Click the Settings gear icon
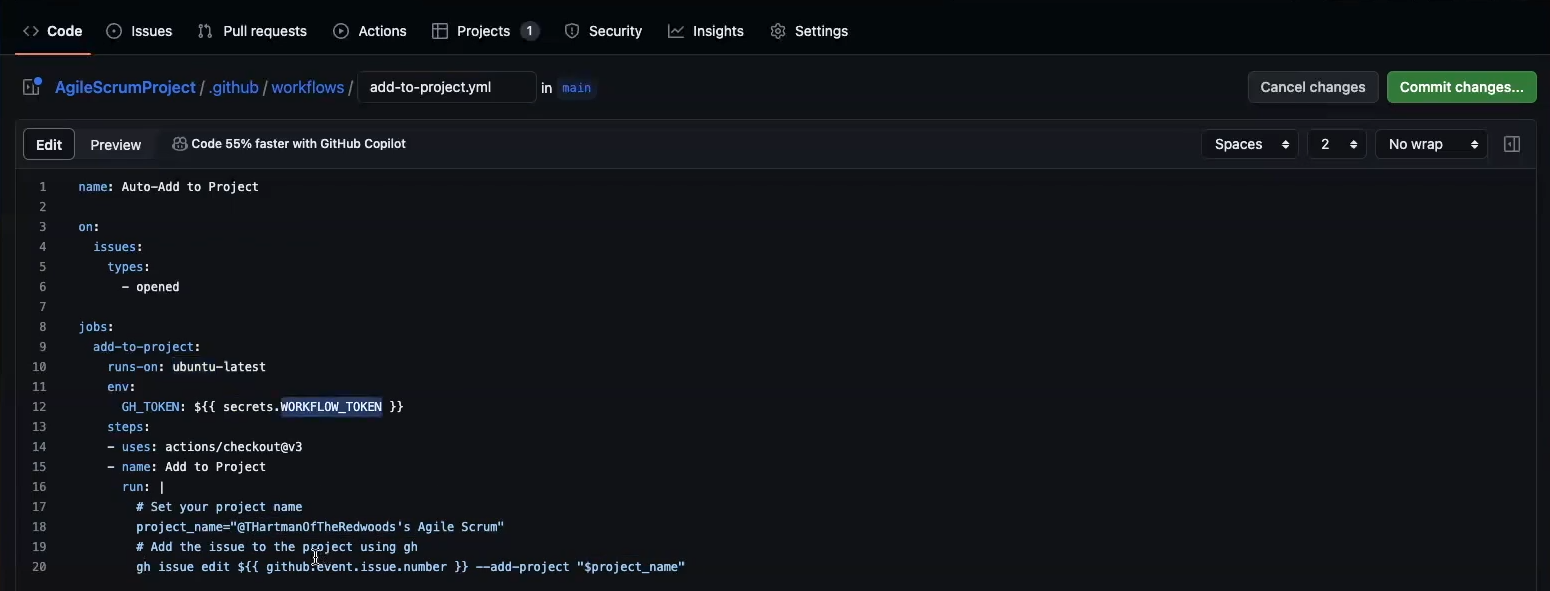The width and height of the screenshot is (1550, 591). [778, 31]
